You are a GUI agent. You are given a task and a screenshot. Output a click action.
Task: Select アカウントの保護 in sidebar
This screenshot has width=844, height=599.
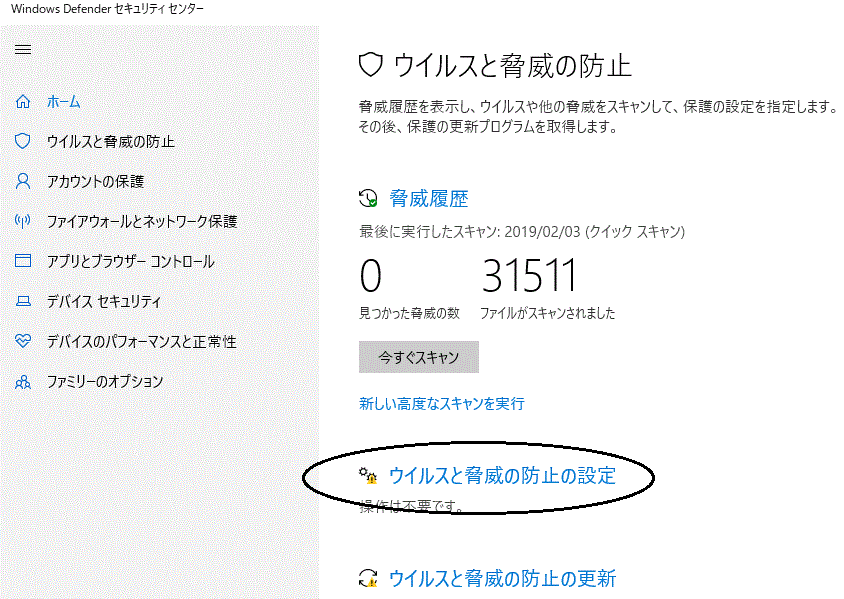tap(95, 181)
